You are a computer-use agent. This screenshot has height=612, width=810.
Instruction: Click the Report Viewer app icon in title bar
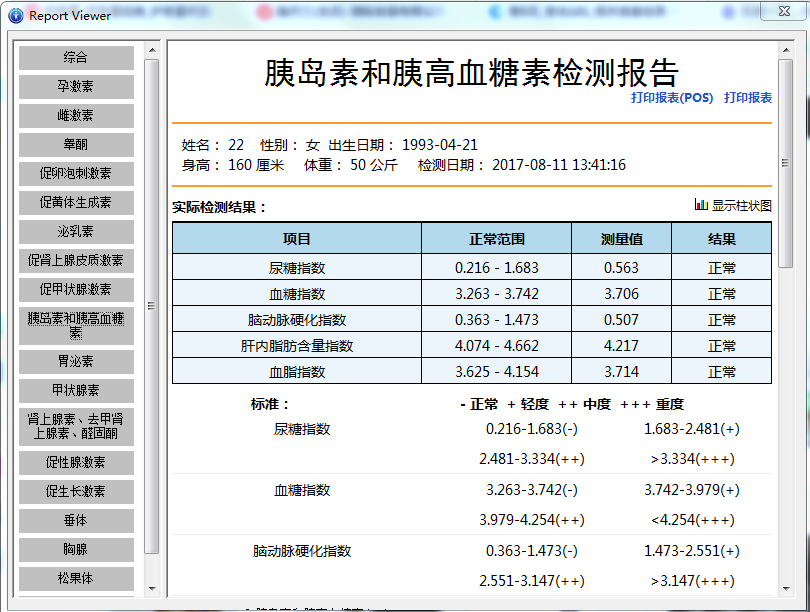pos(16,16)
